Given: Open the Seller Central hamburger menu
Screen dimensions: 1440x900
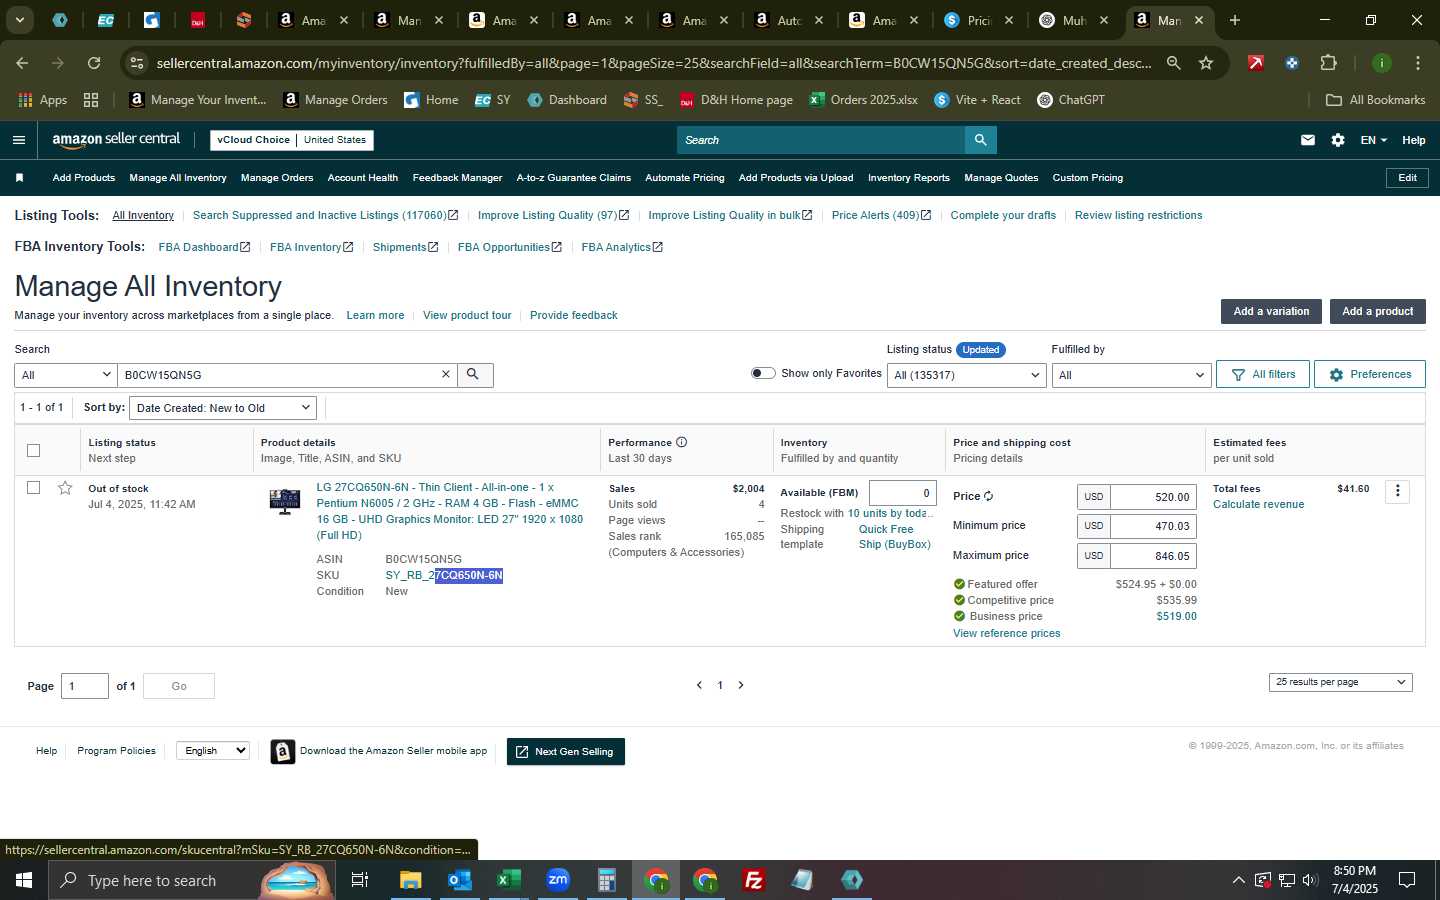Looking at the screenshot, I should pos(19,140).
